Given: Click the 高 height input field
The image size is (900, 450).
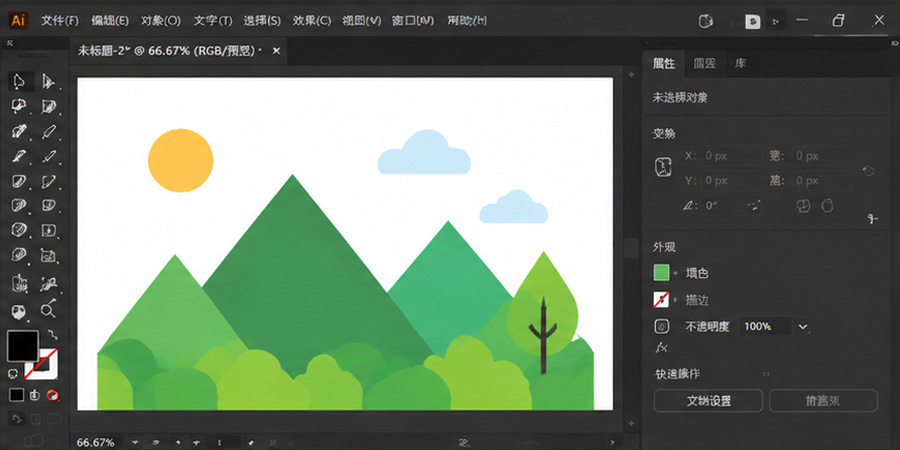Looking at the screenshot, I should (822, 181).
